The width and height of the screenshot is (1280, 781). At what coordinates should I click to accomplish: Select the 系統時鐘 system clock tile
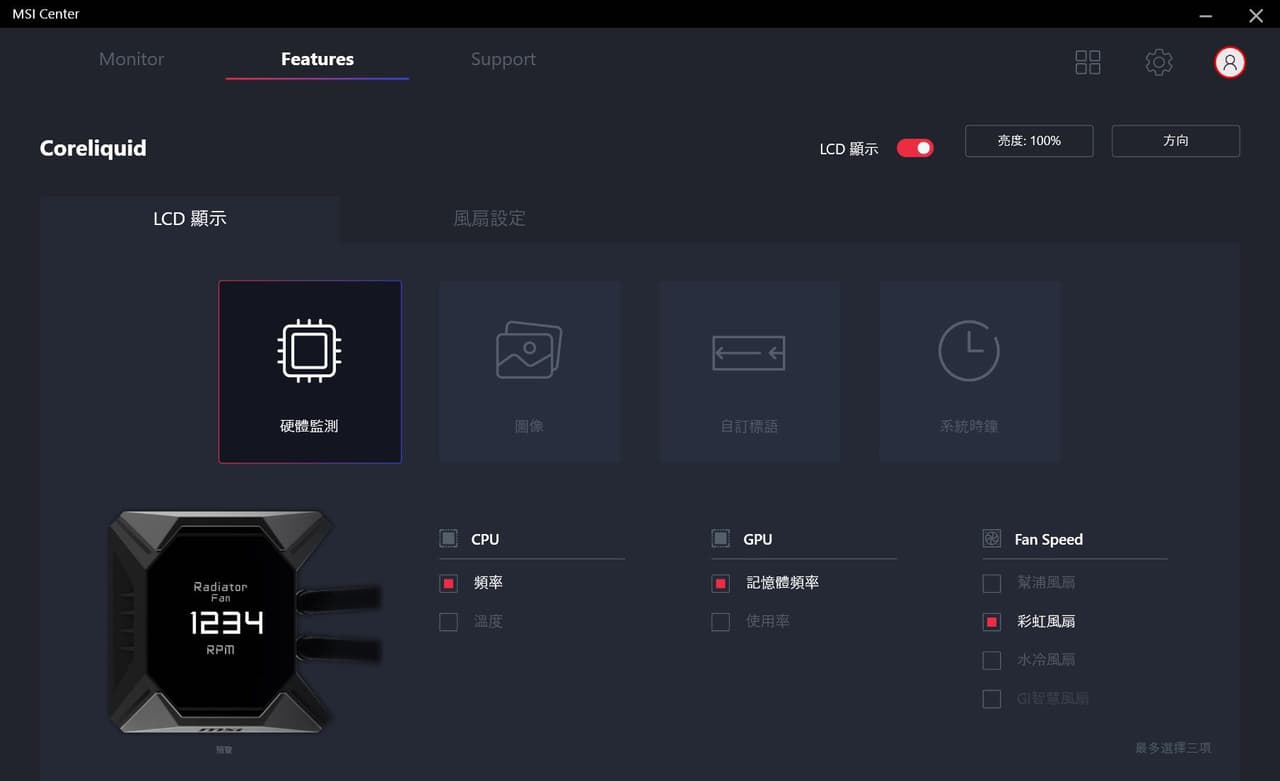coord(970,372)
